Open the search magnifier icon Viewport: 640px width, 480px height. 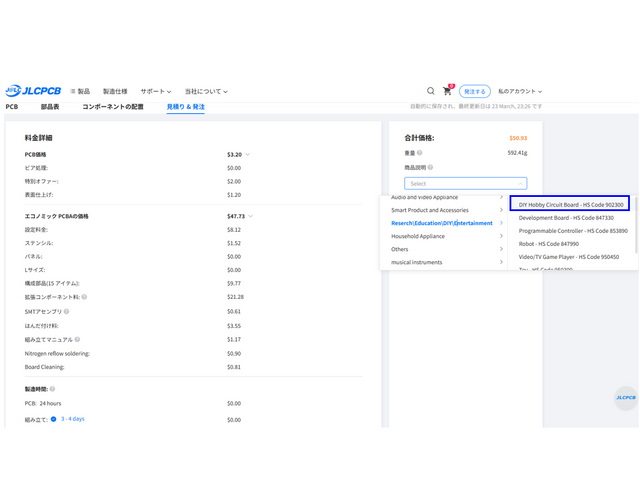click(431, 91)
